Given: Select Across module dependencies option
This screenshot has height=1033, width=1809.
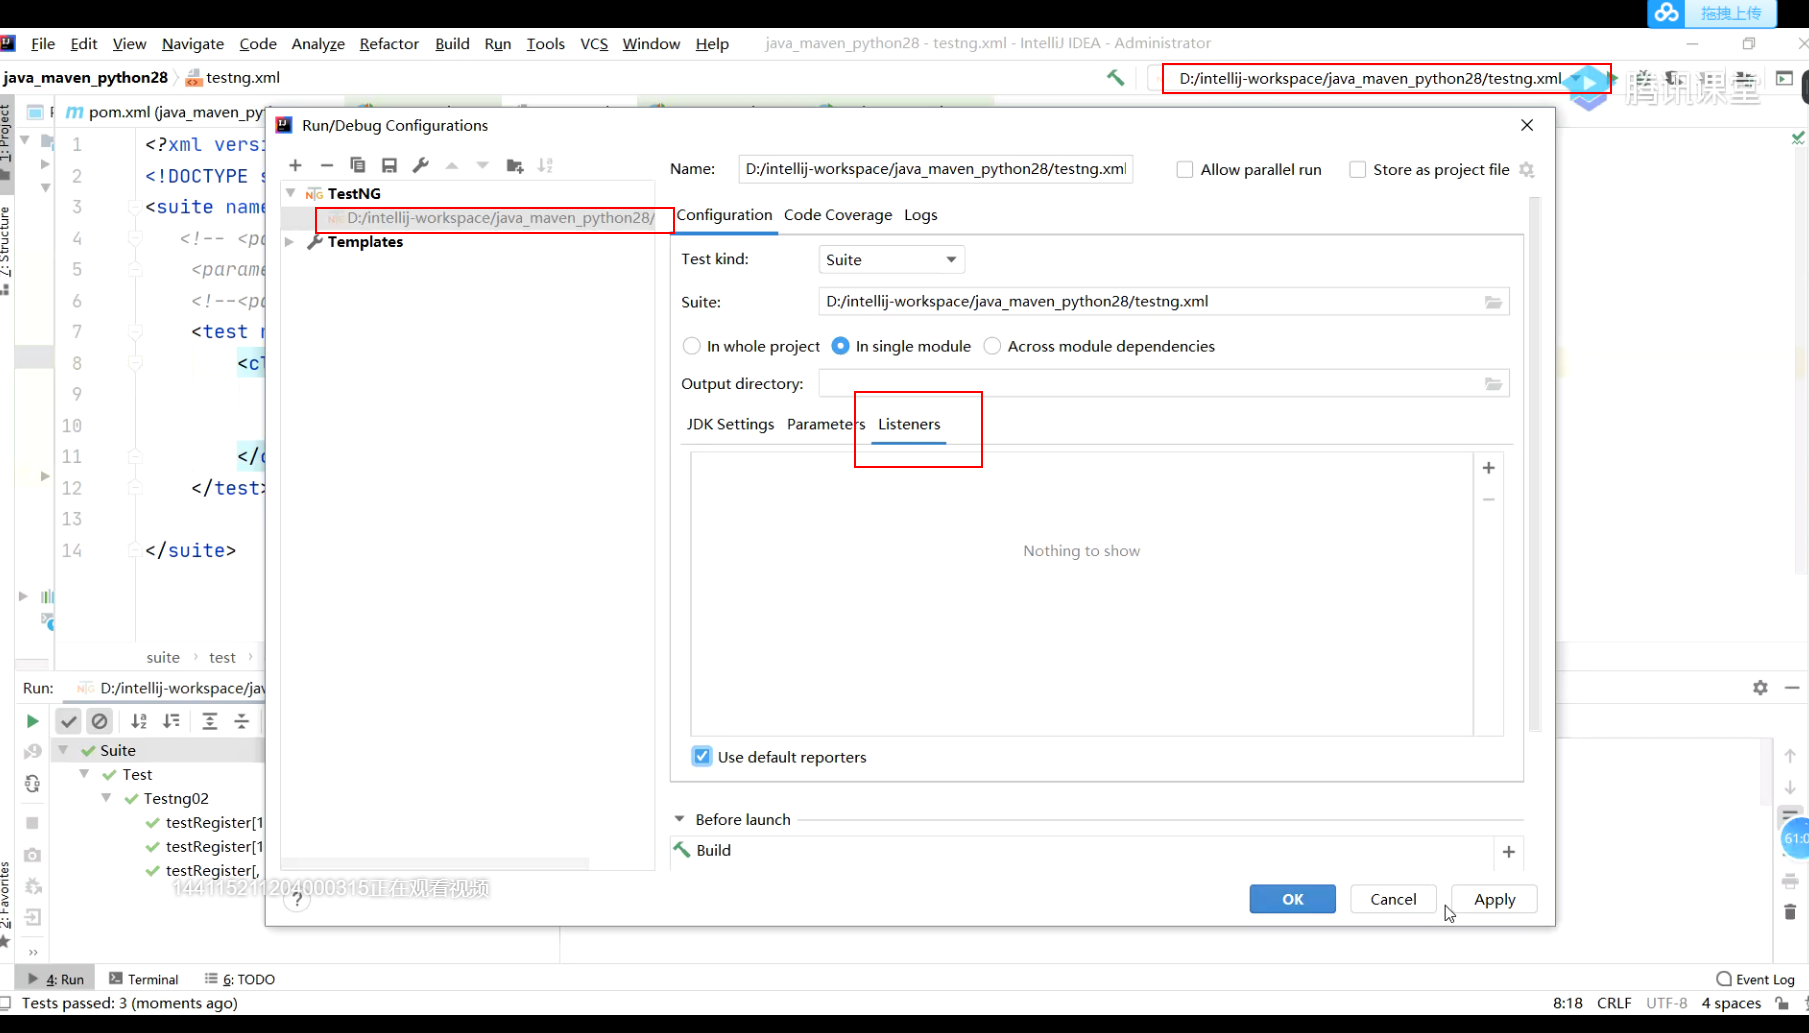Looking at the screenshot, I should [x=992, y=346].
